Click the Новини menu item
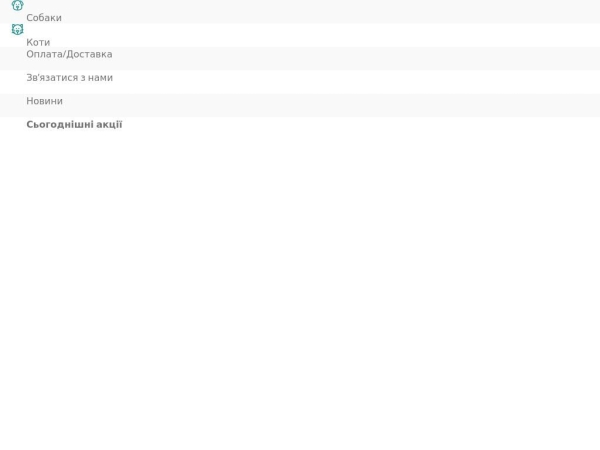The height and width of the screenshot is (450, 600). pos(44,101)
